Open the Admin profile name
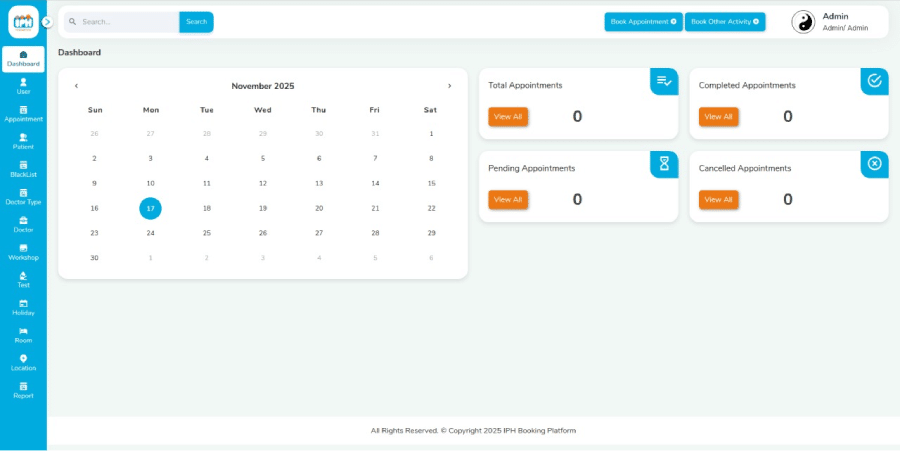 (835, 17)
